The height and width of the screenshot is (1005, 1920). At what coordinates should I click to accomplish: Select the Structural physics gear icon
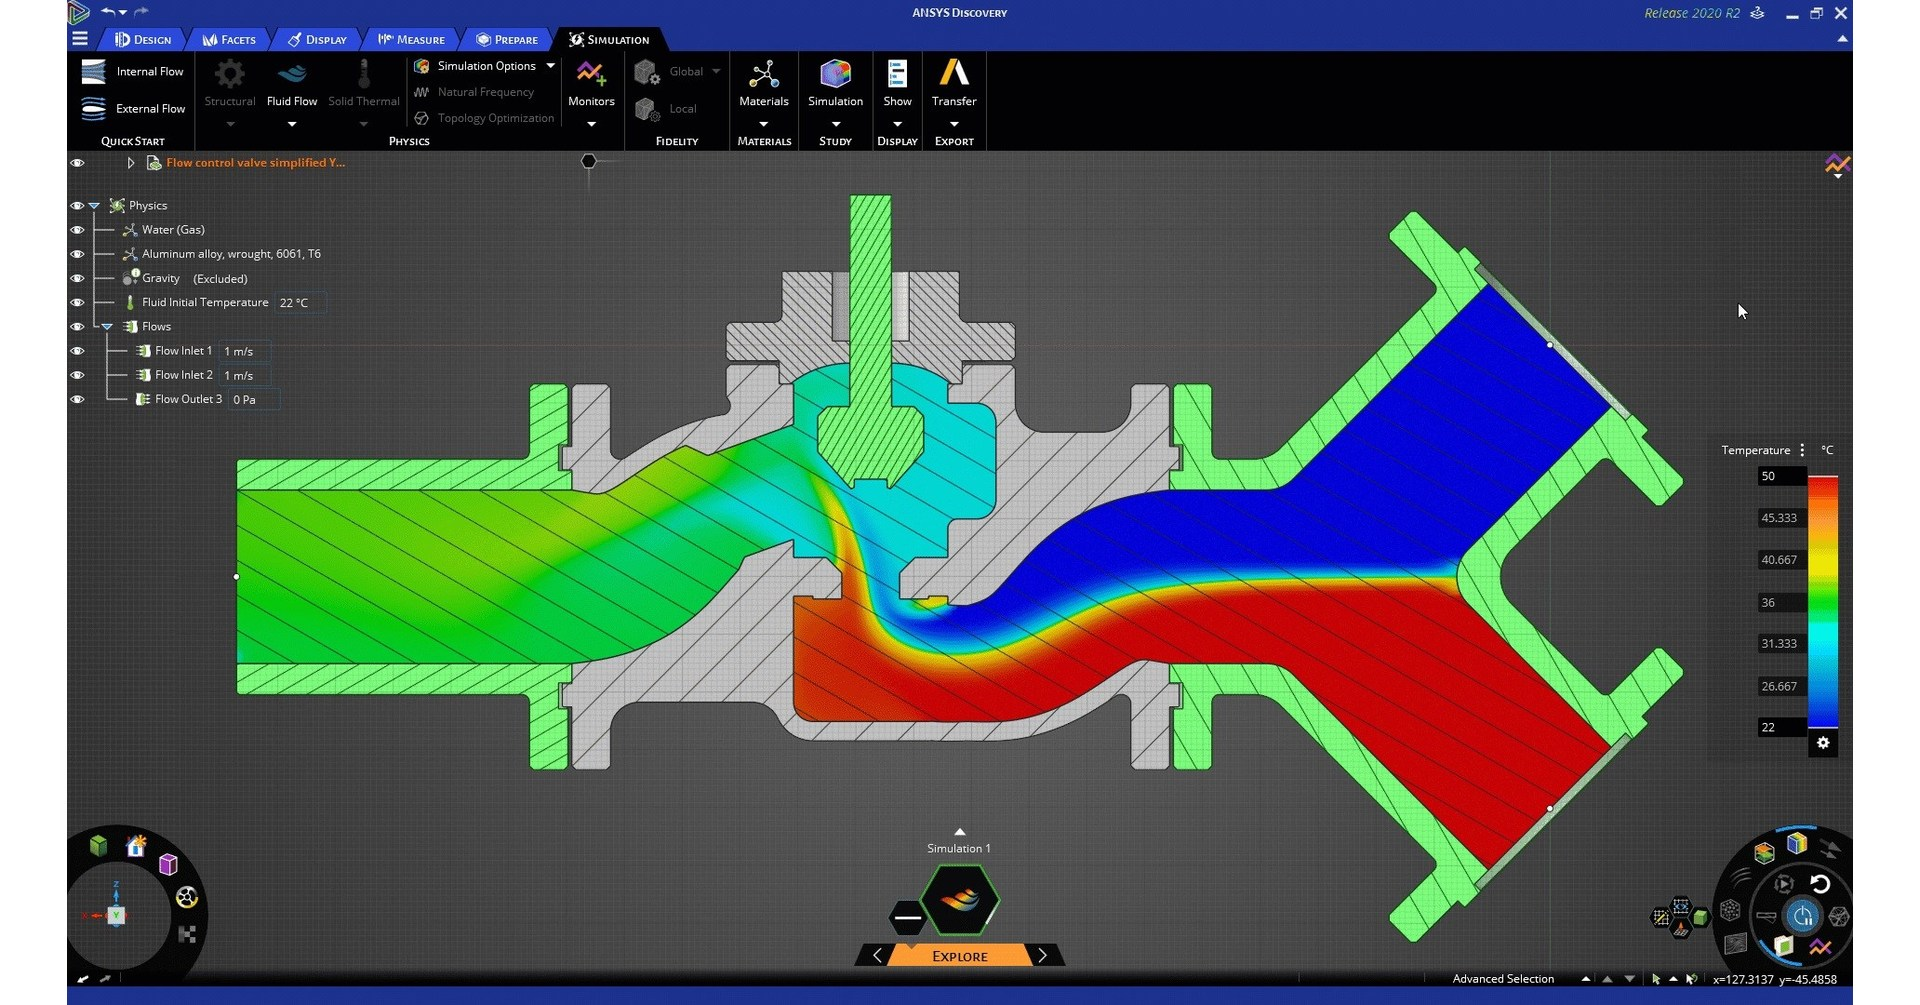pos(230,74)
